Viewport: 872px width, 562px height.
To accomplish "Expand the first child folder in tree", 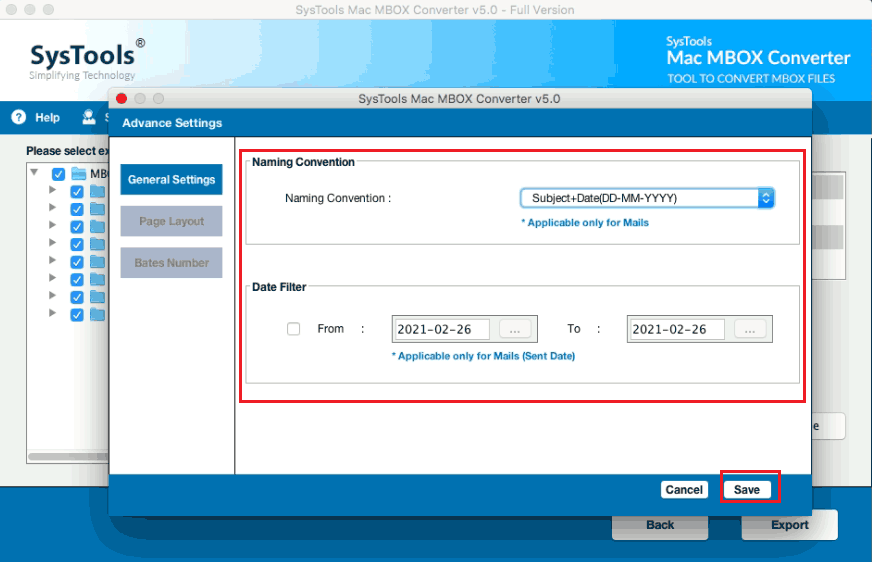I will coord(52,190).
